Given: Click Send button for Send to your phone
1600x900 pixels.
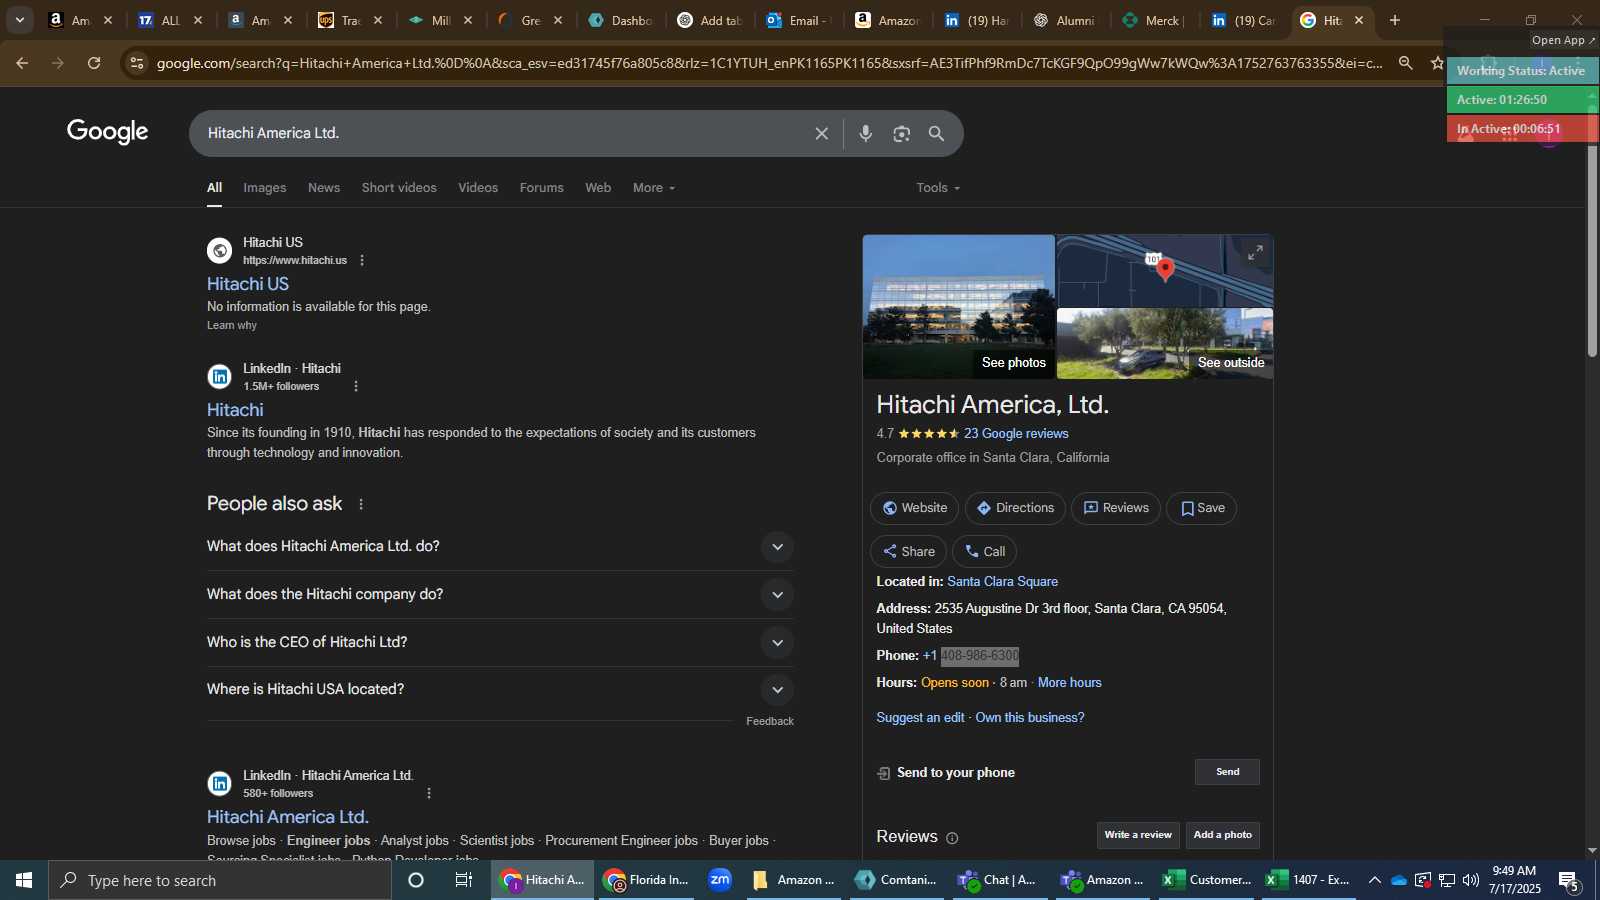Looking at the screenshot, I should click(x=1227, y=772).
